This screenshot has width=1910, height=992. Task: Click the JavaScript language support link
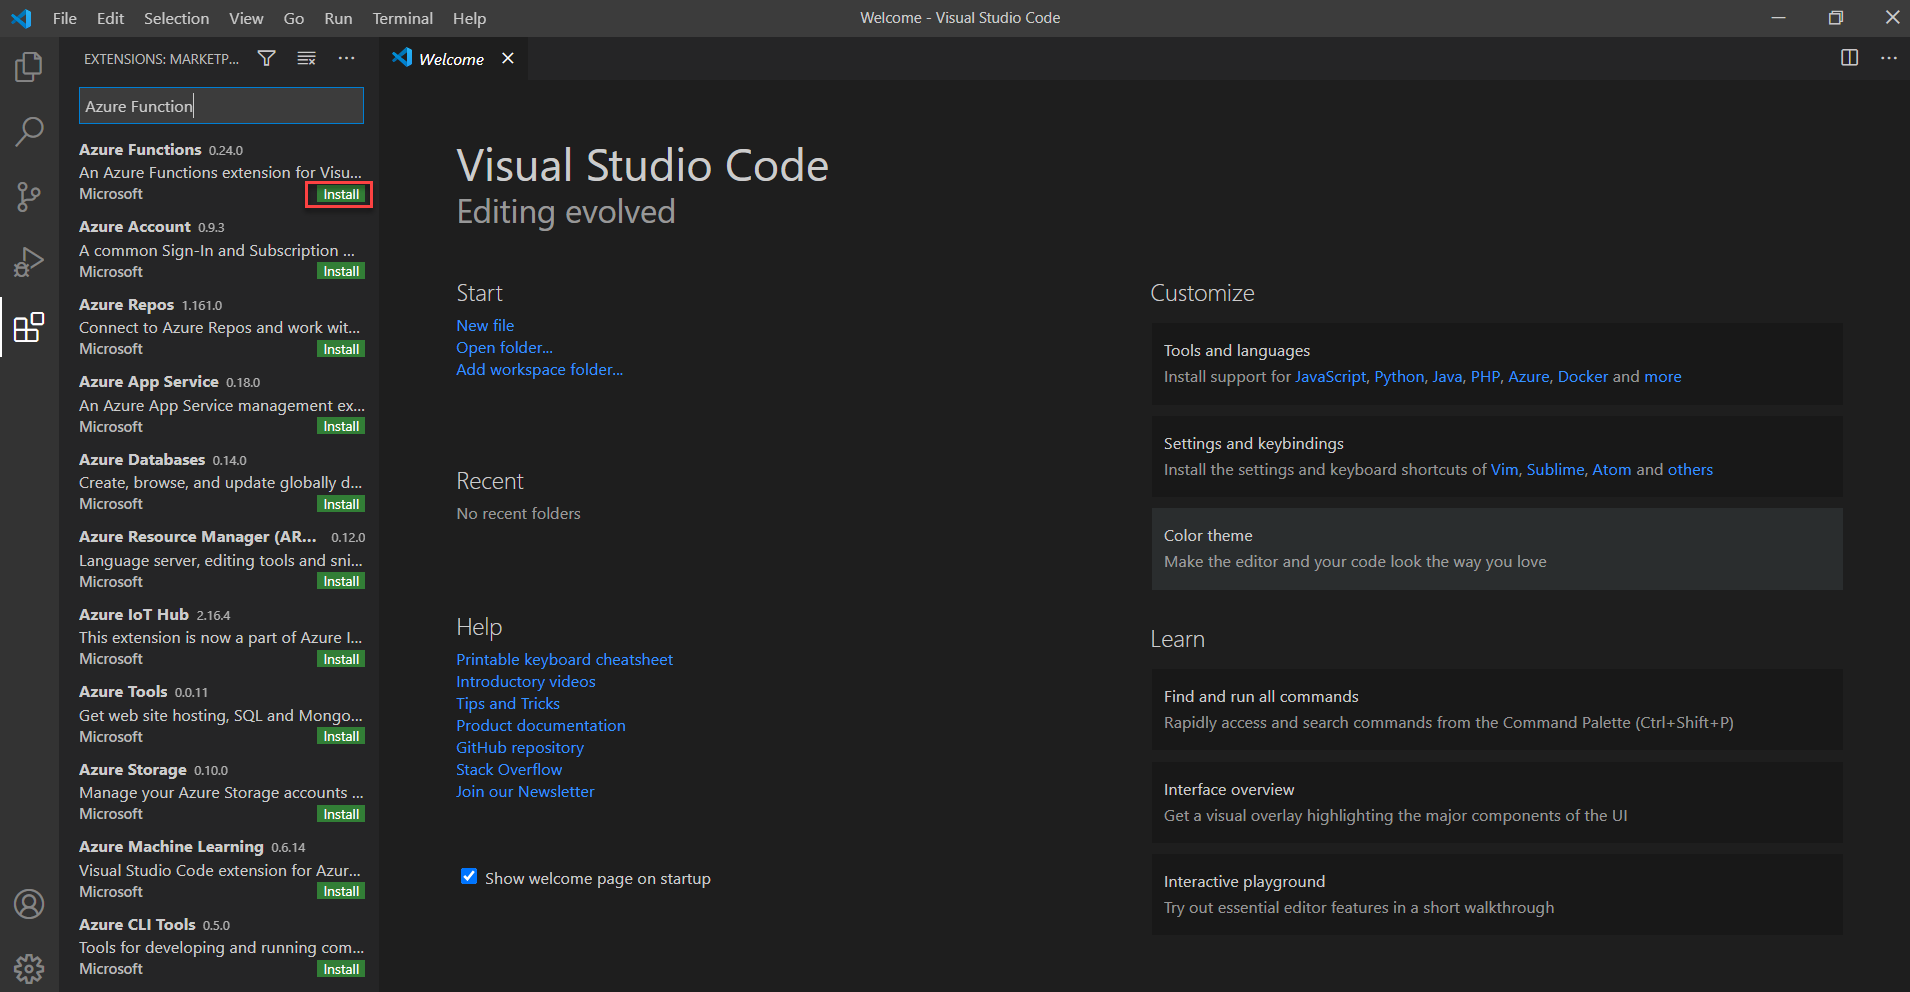tap(1330, 376)
